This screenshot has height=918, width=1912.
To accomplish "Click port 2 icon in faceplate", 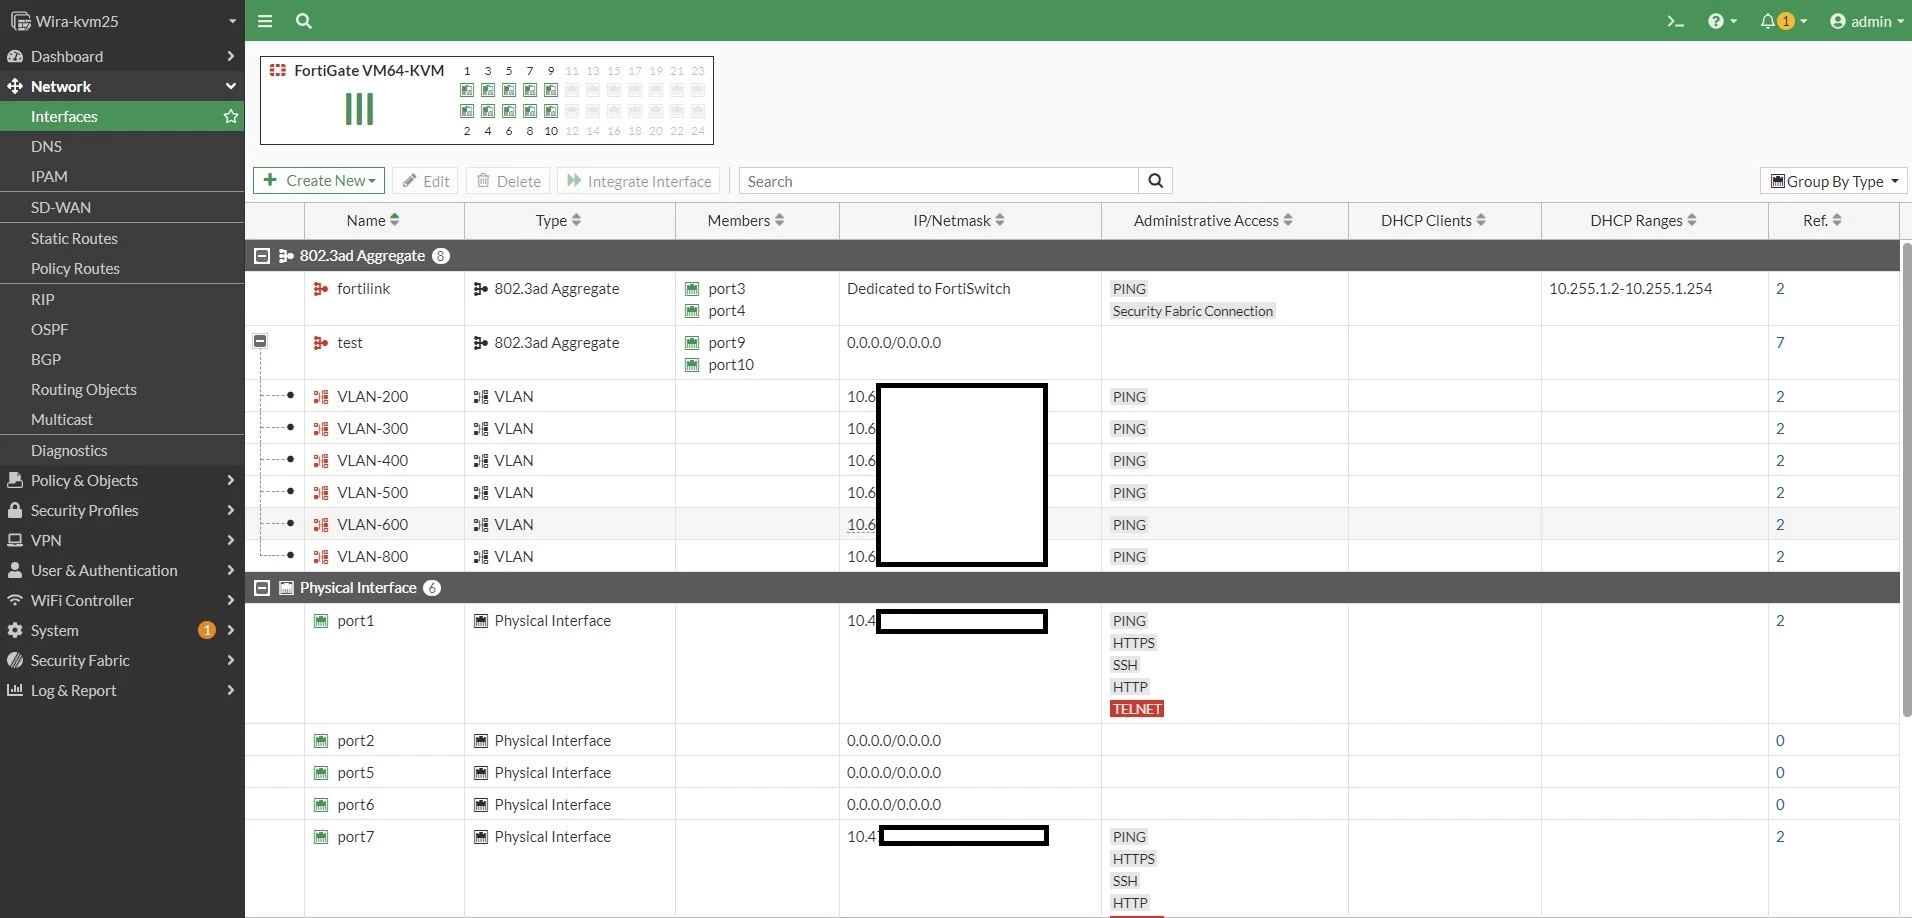I will point(467,111).
